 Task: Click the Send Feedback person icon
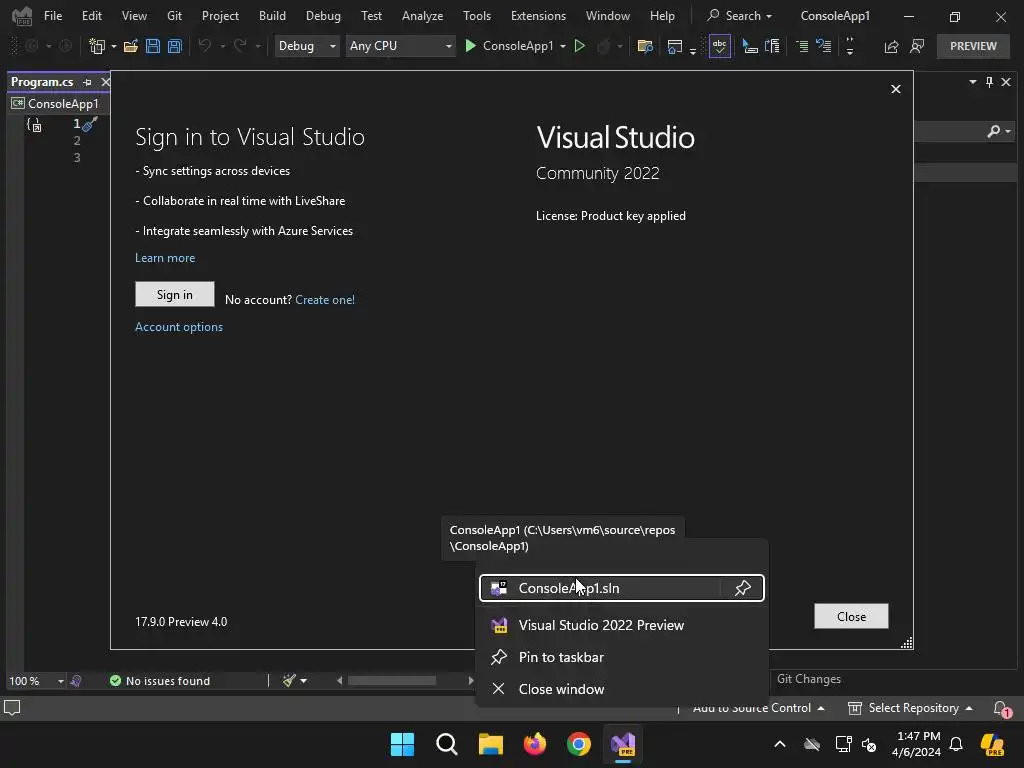[x=917, y=46]
